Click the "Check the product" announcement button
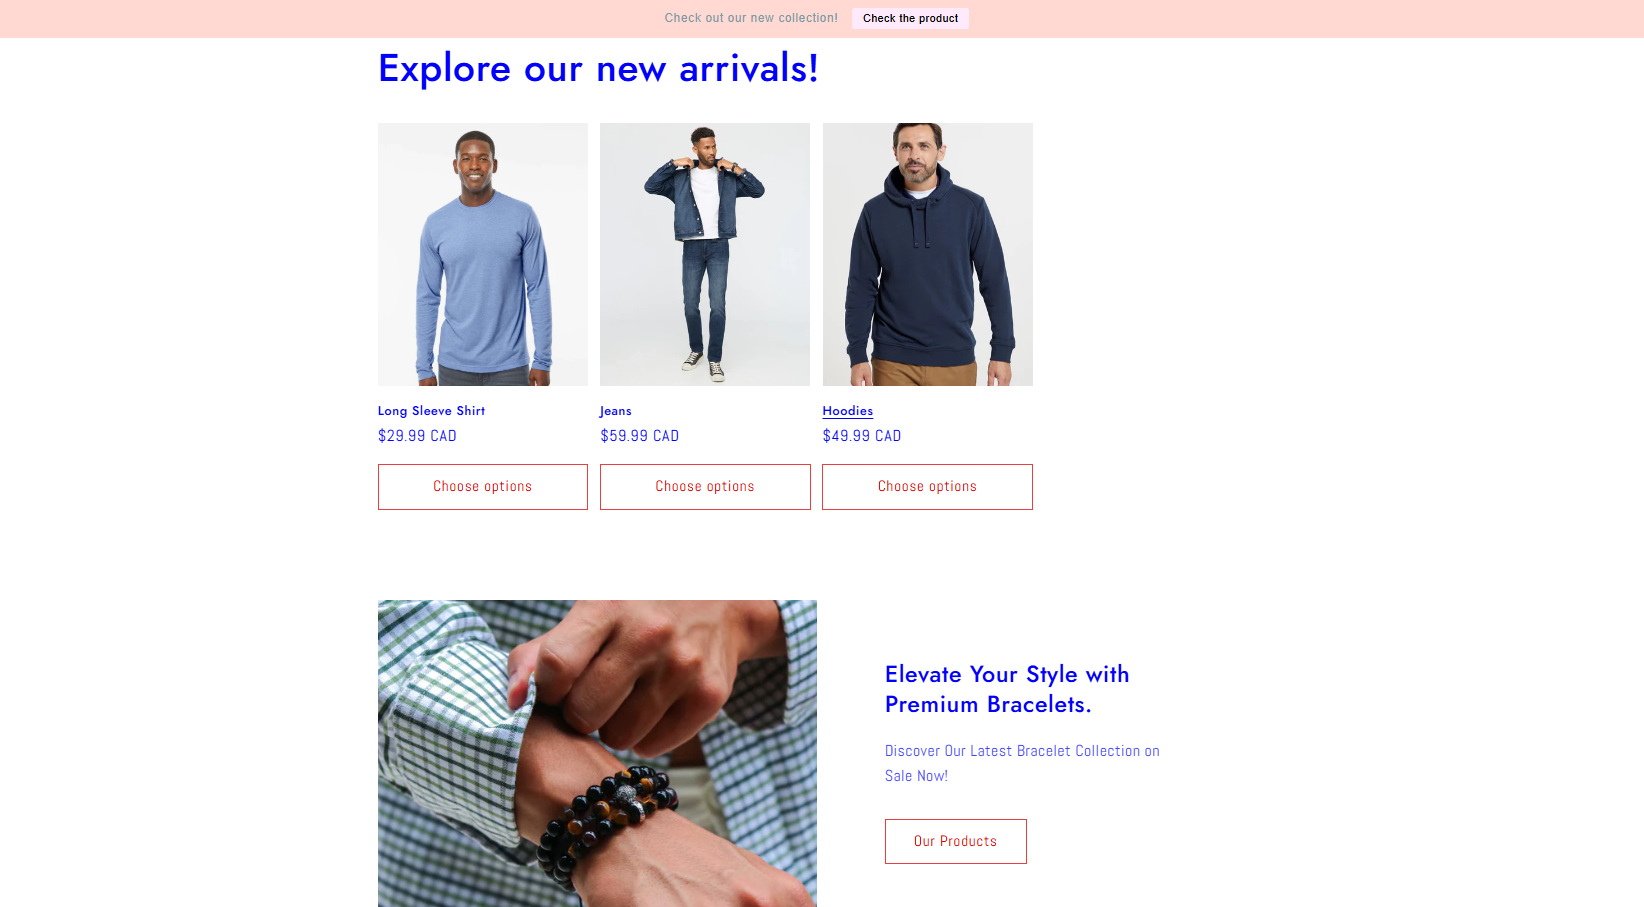Viewport: 1644px width, 907px height. pyautogui.click(x=910, y=18)
